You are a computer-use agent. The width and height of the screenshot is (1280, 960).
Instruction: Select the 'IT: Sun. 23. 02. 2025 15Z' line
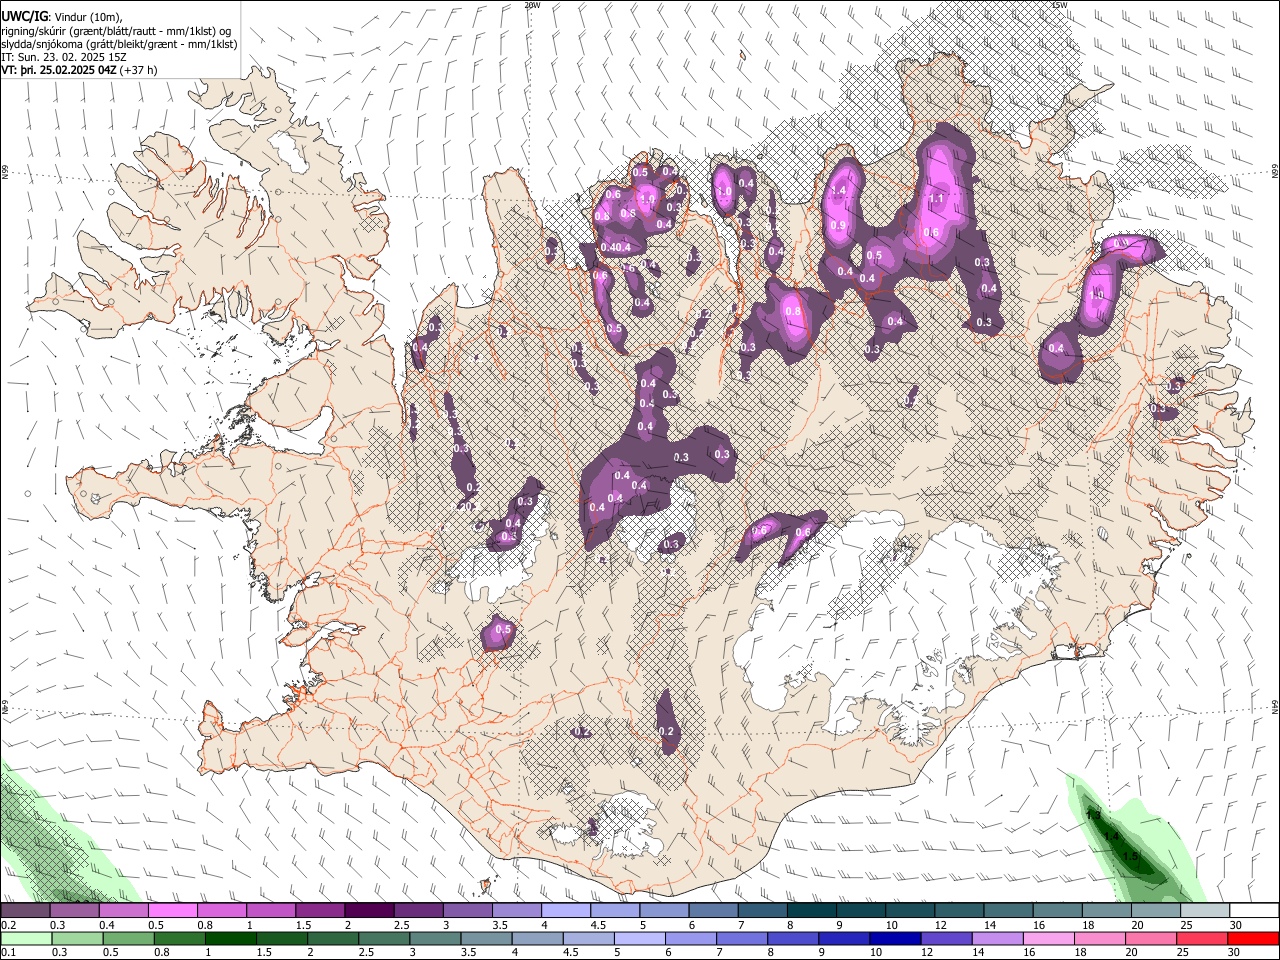coord(63,57)
